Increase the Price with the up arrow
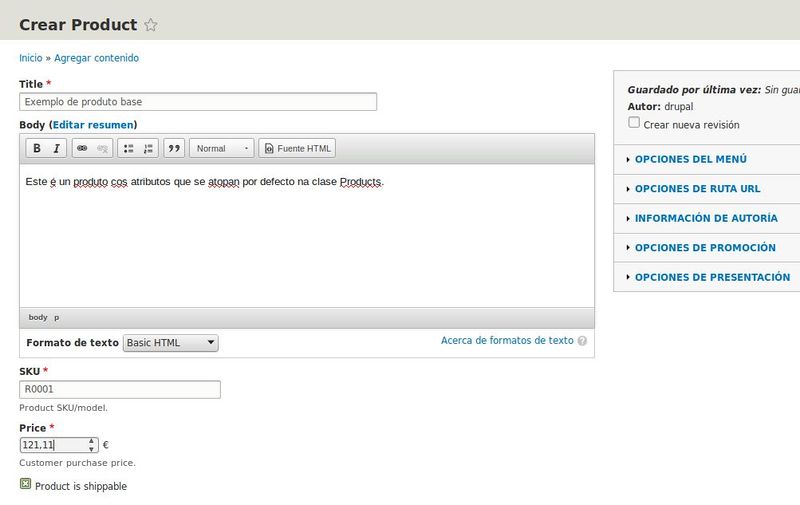This screenshot has width=800, height=505. coord(91,441)
